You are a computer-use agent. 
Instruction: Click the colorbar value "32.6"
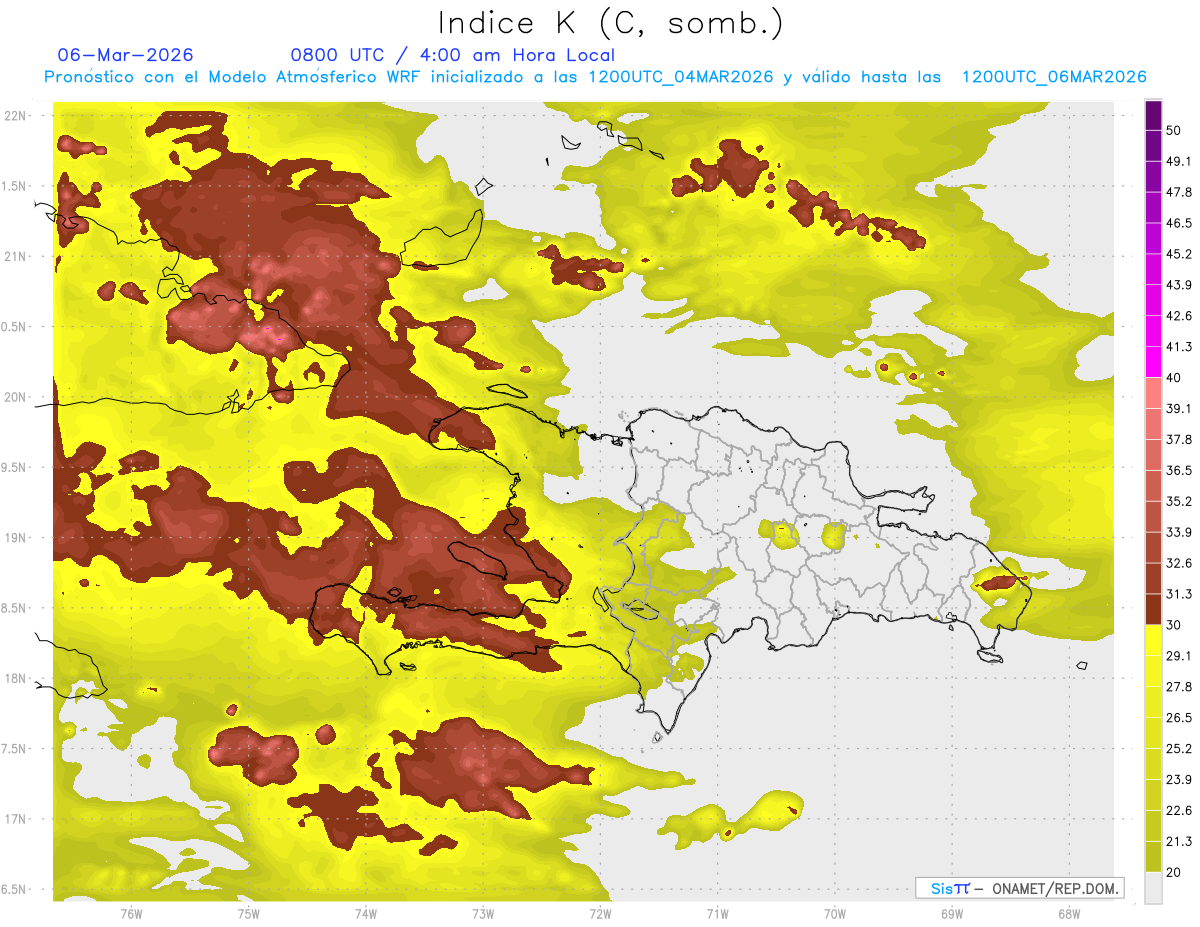tap(1178, 563)
